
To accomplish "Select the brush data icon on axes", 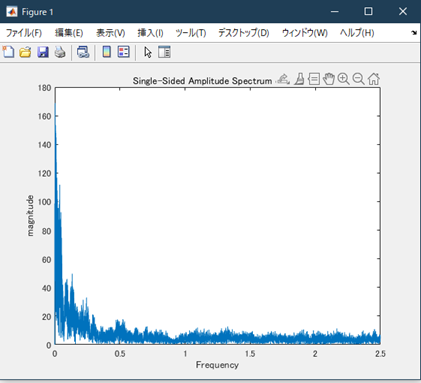I will pos(299,79).
